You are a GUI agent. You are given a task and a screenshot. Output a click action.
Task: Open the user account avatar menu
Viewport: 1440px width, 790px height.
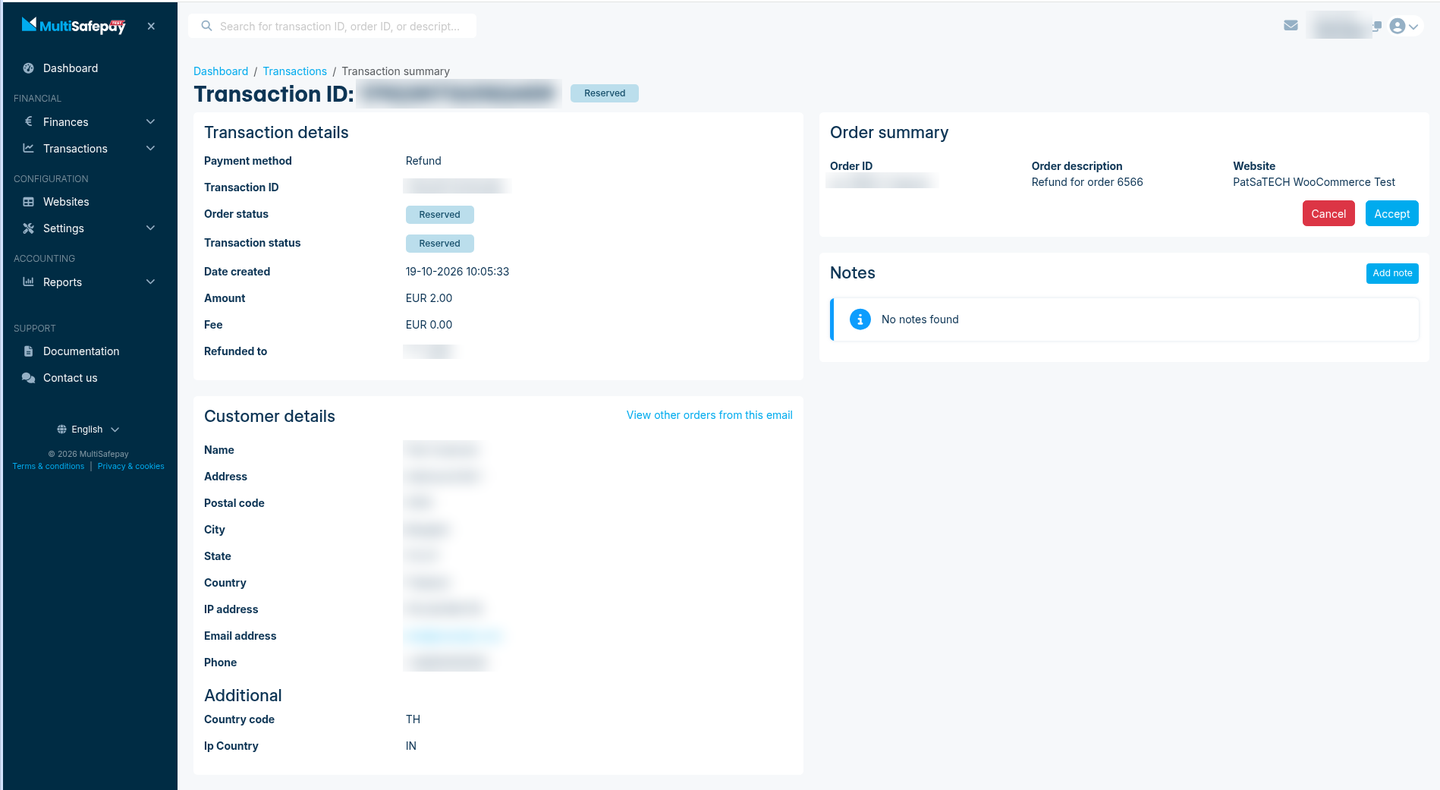pyautogui.click(x=1404, y=26)
